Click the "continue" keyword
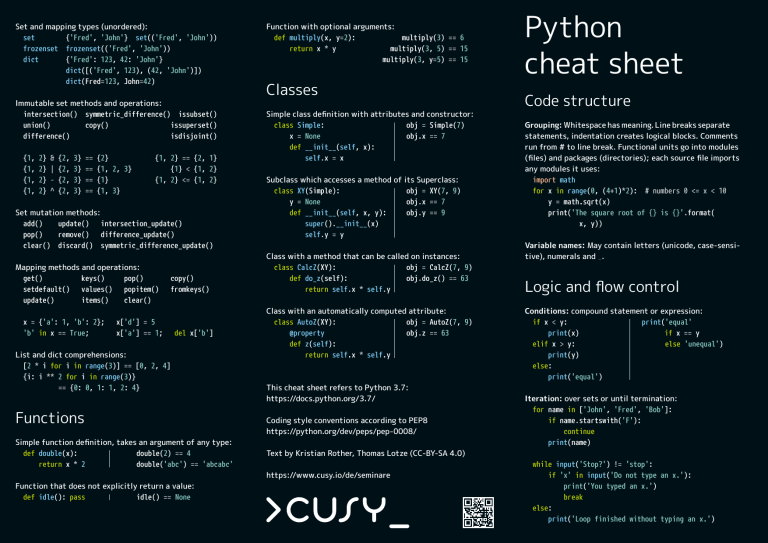Image resolution: width=768 pixels, height=543 pixels. (x=579, y=431)
